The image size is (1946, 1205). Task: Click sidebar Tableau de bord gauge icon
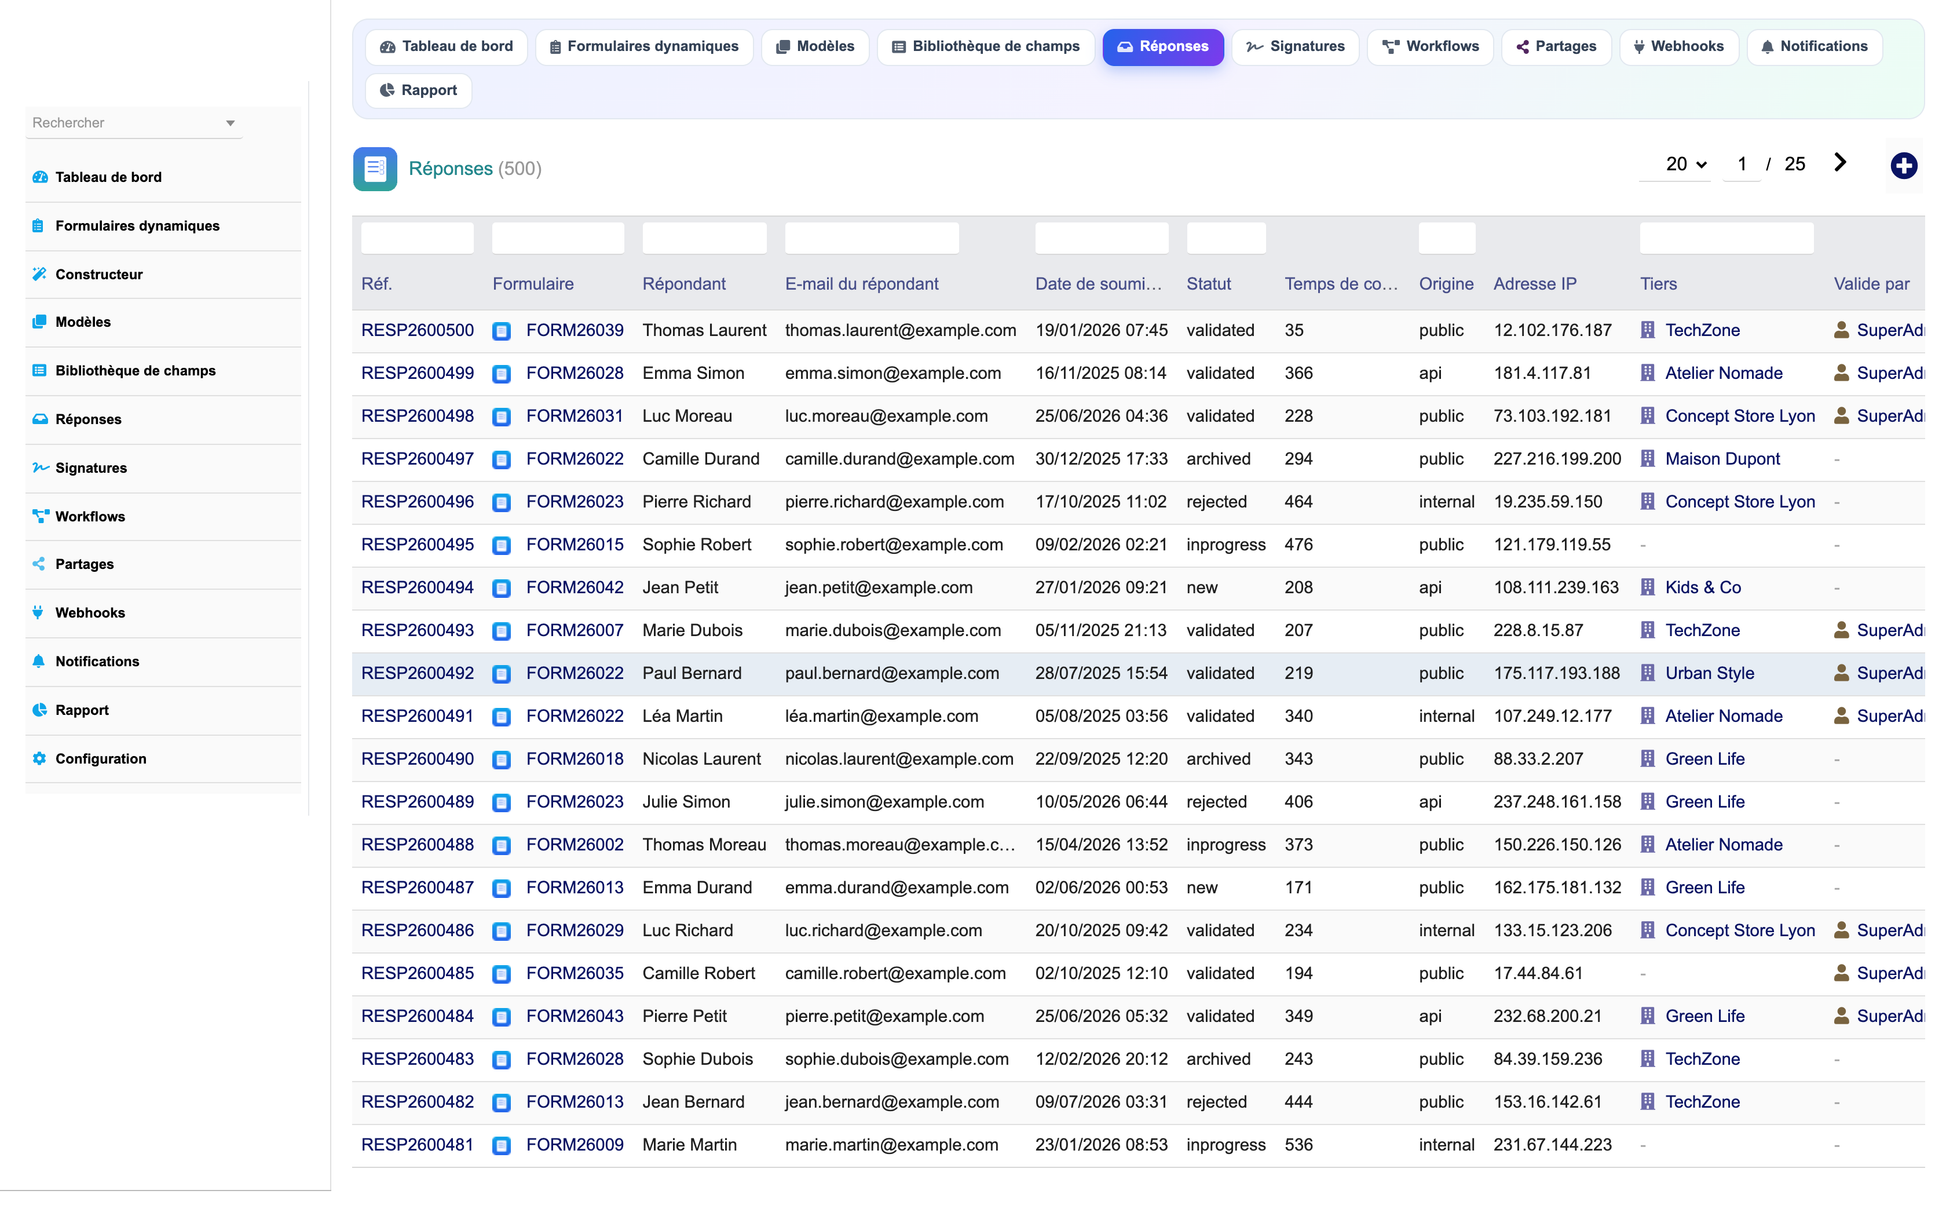coord(40,177)
